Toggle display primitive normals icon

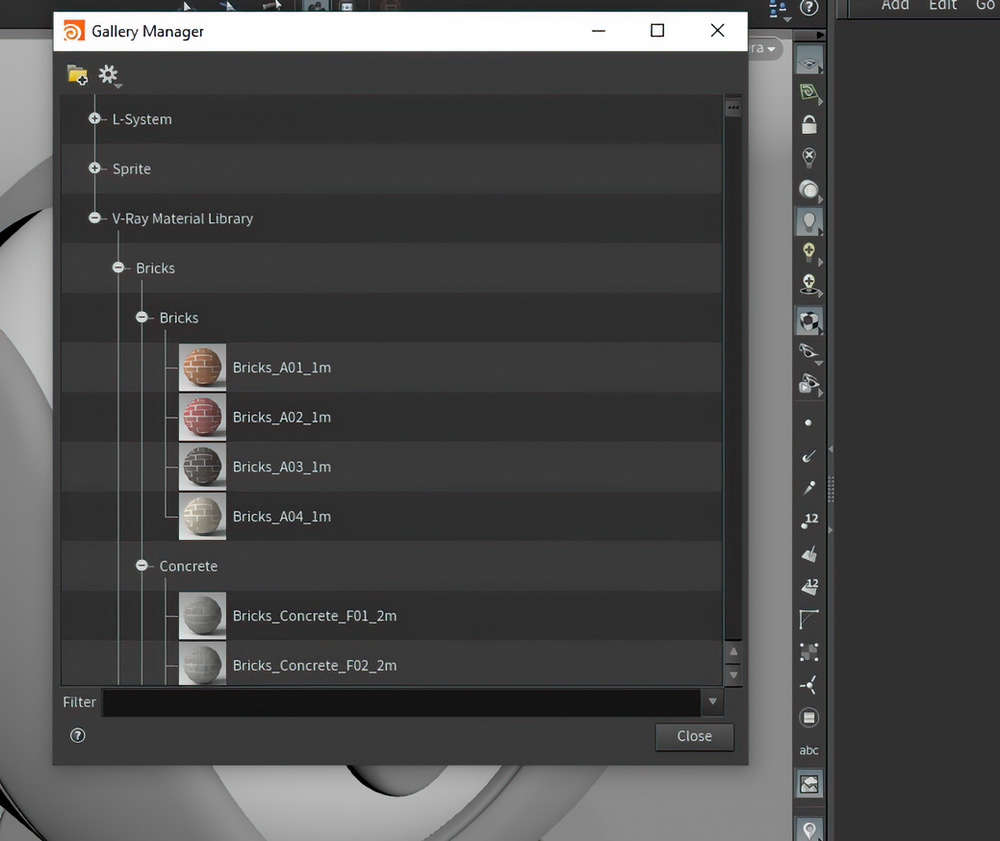(809, 553)
